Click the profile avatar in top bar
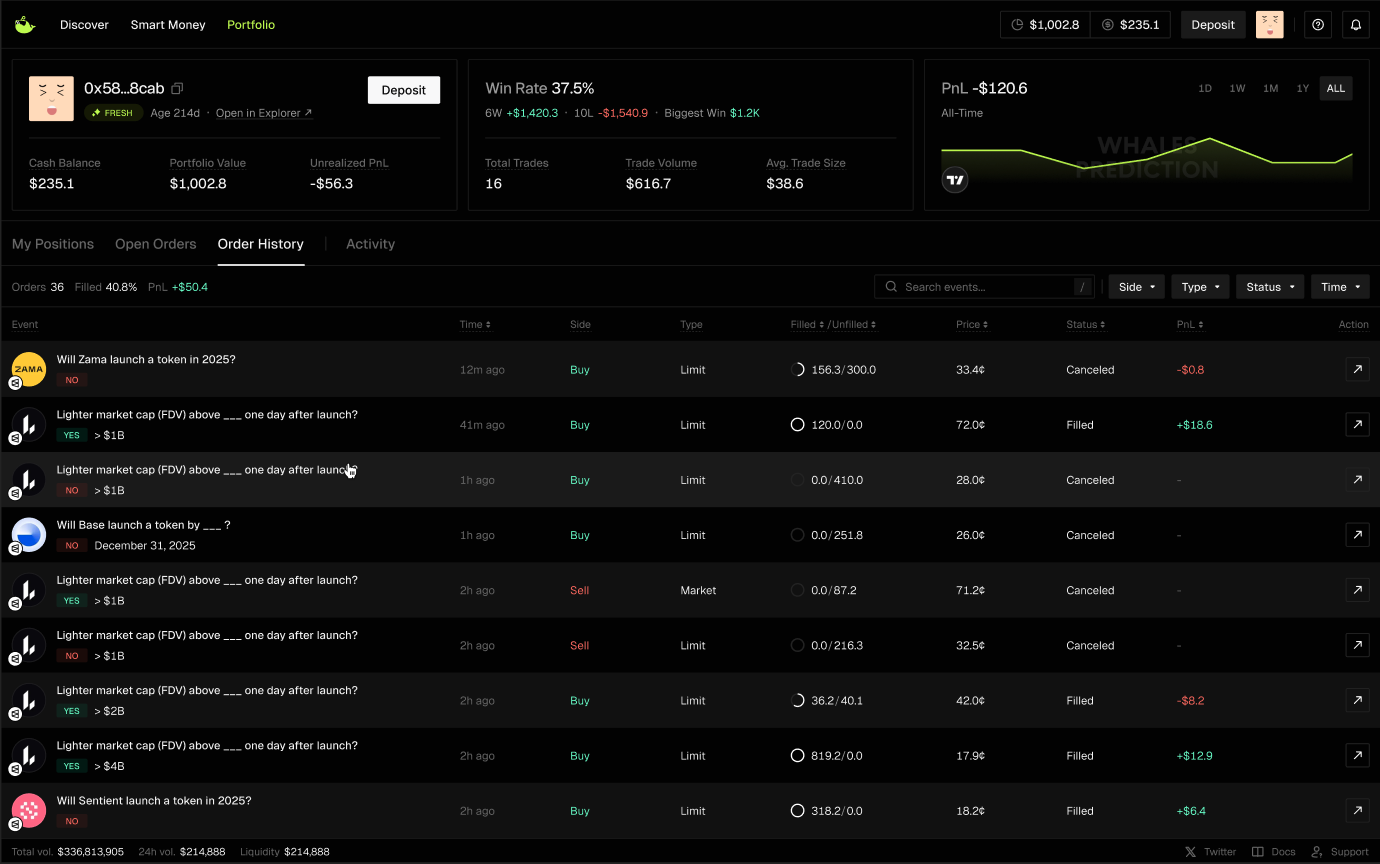The height and width of the screenshot is (864, 1380). tap(1269, 25)
